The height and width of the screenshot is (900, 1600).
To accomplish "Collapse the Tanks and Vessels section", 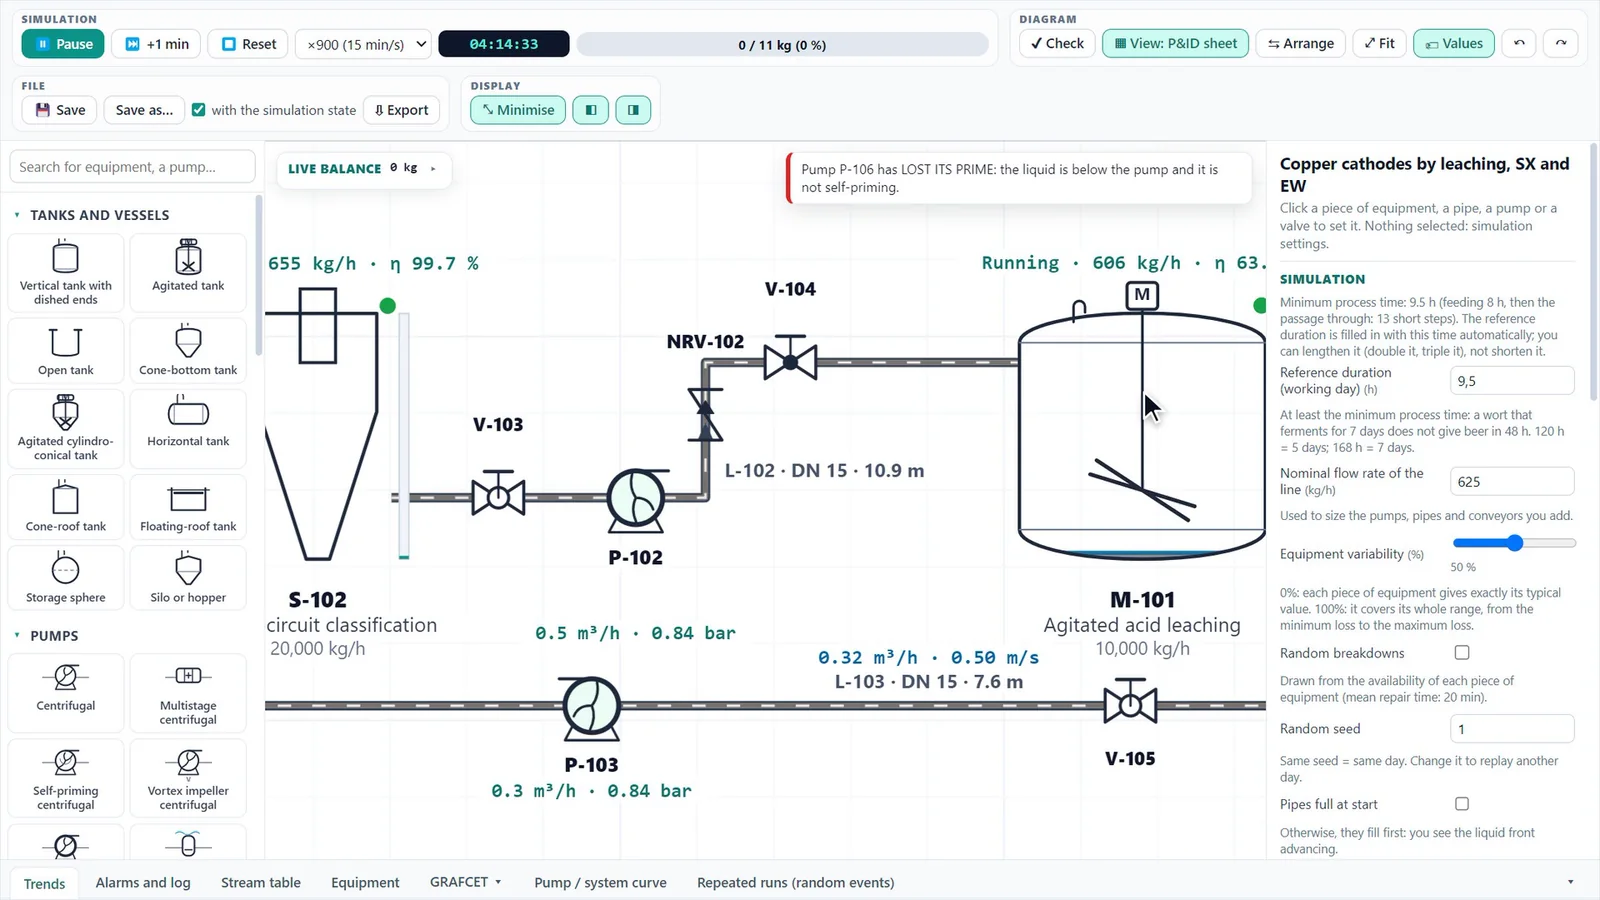I will pos(17,215).
